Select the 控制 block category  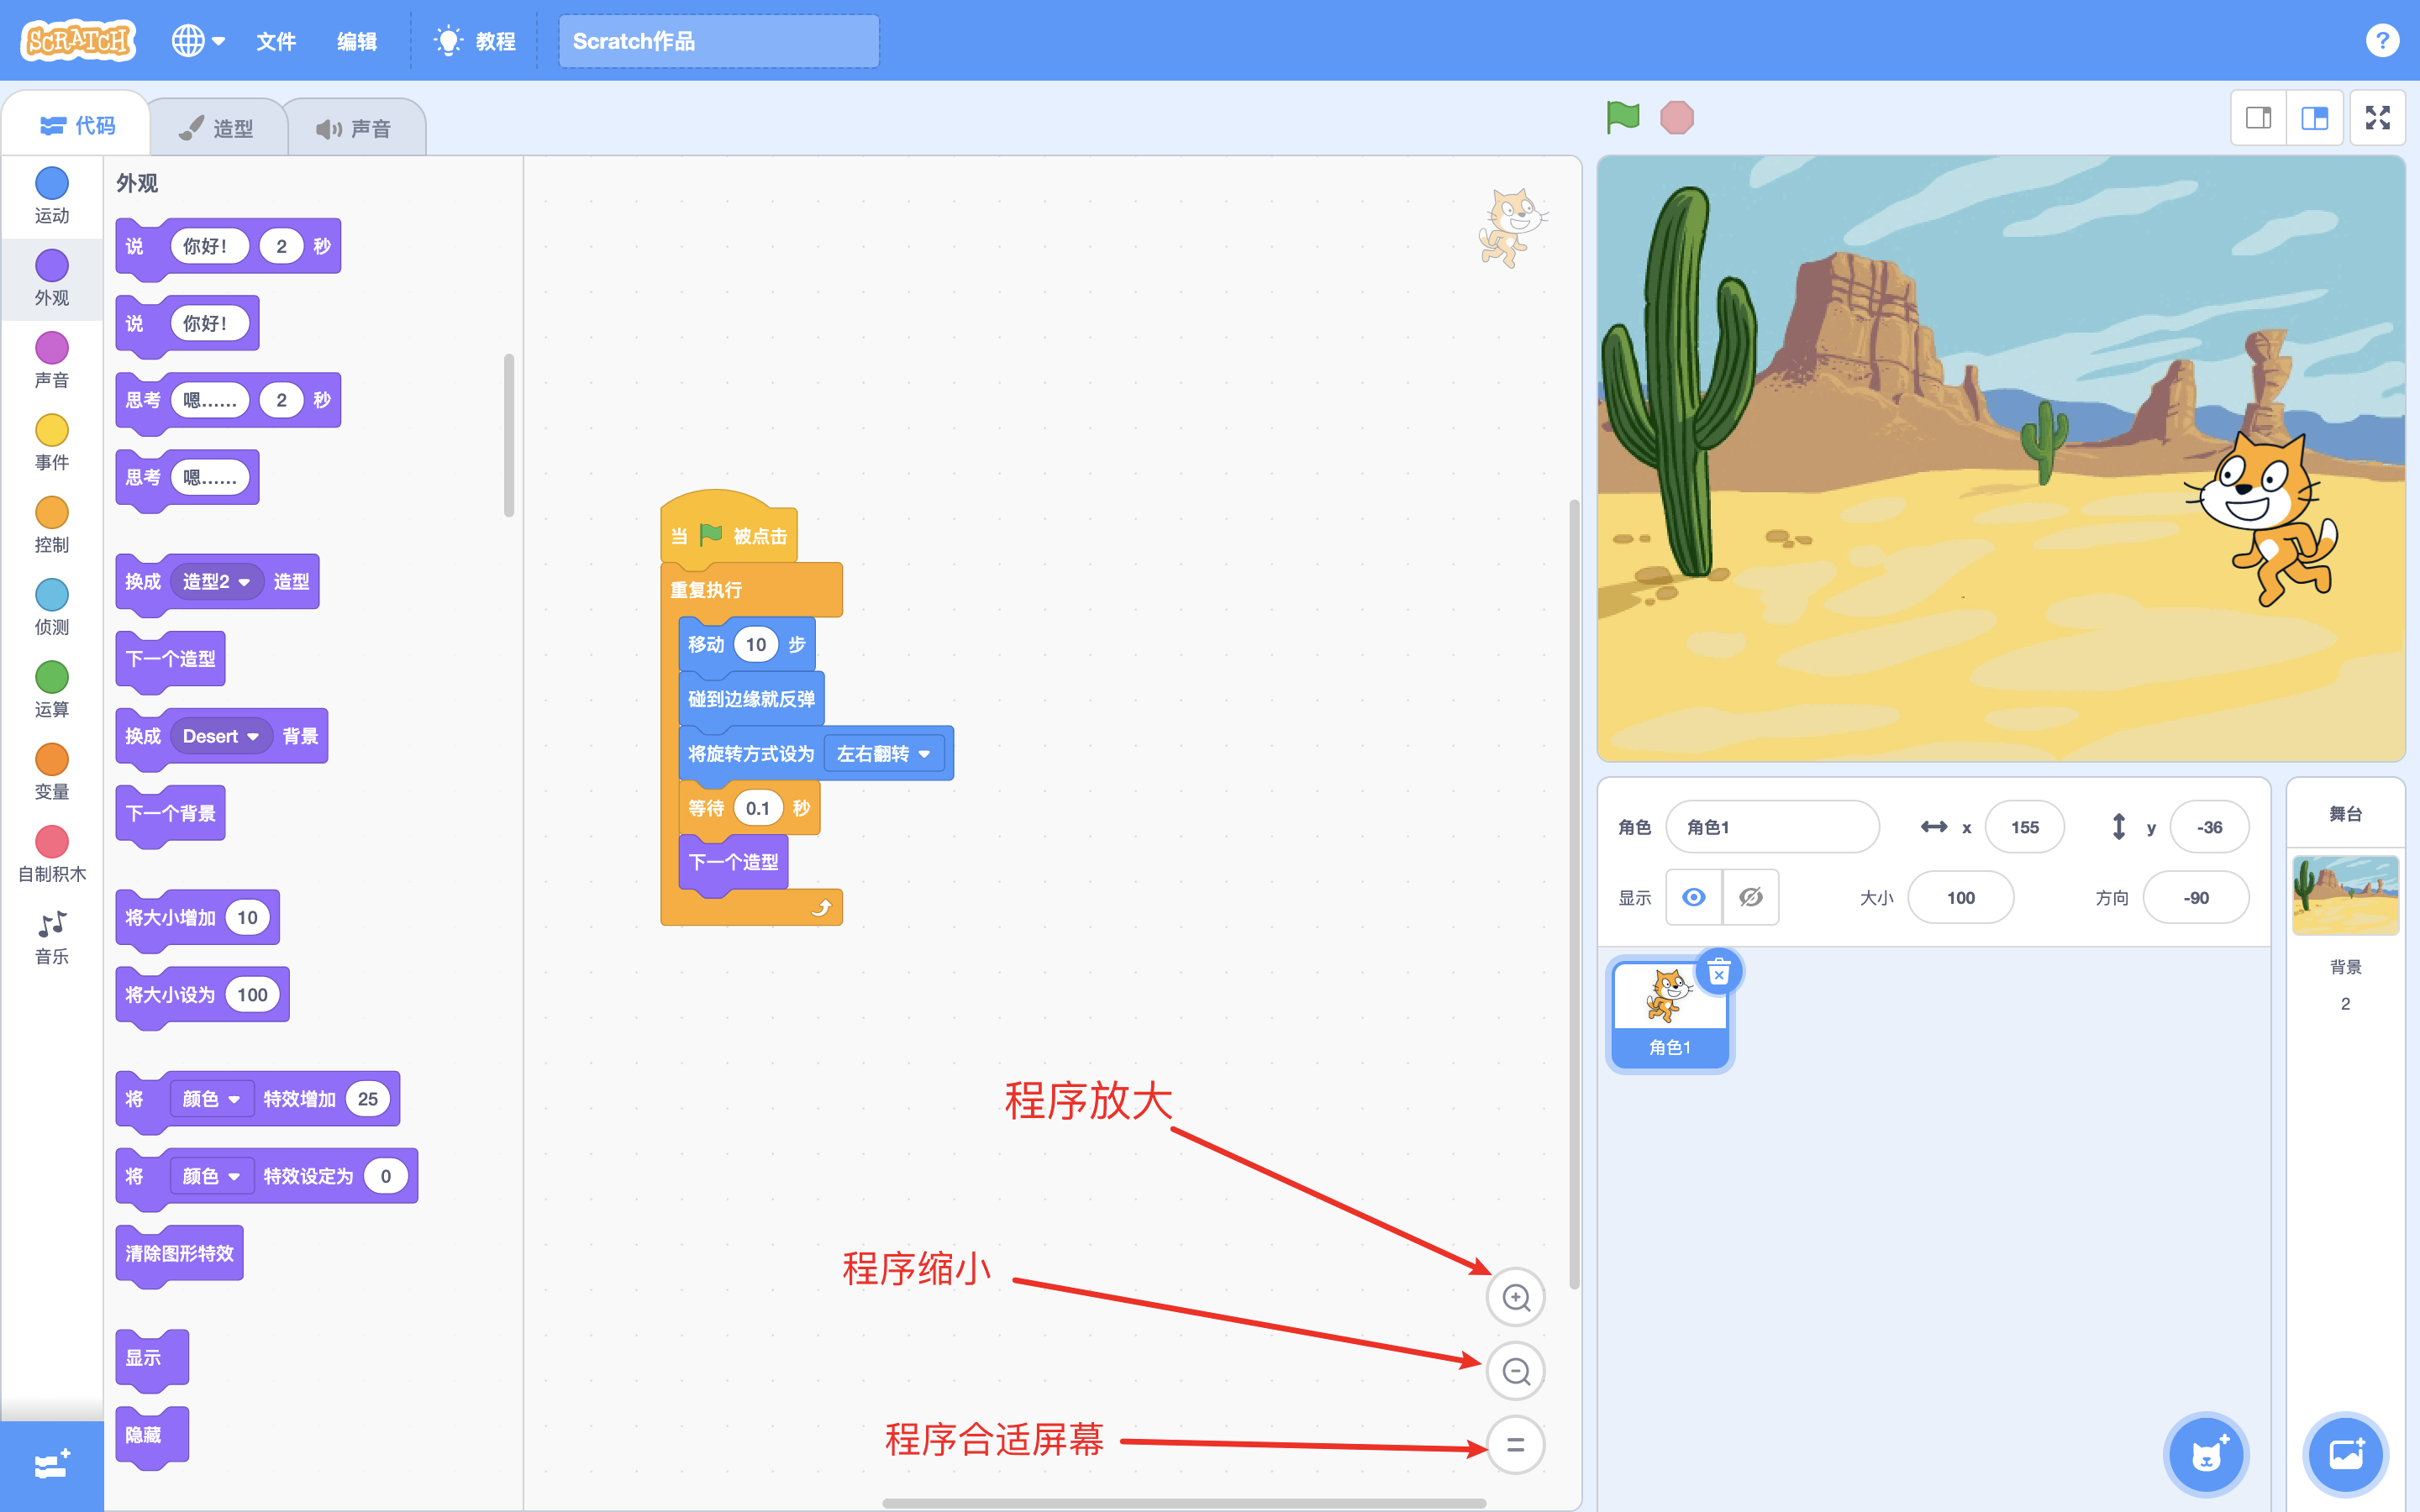point(52,525)
